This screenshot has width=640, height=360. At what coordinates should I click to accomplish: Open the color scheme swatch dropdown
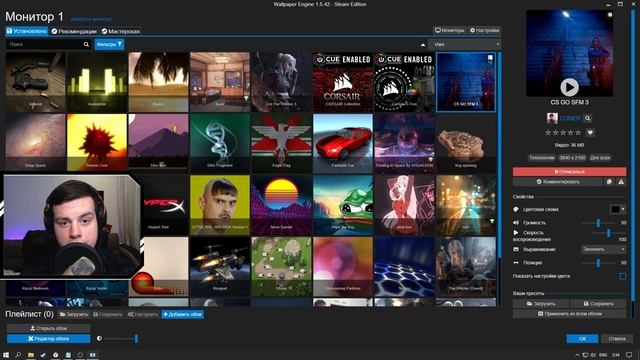618,209
